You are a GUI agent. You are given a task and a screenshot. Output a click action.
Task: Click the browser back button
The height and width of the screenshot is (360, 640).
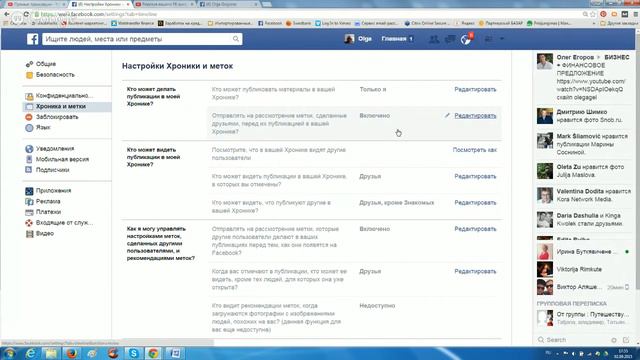click(x=7, y=14)
